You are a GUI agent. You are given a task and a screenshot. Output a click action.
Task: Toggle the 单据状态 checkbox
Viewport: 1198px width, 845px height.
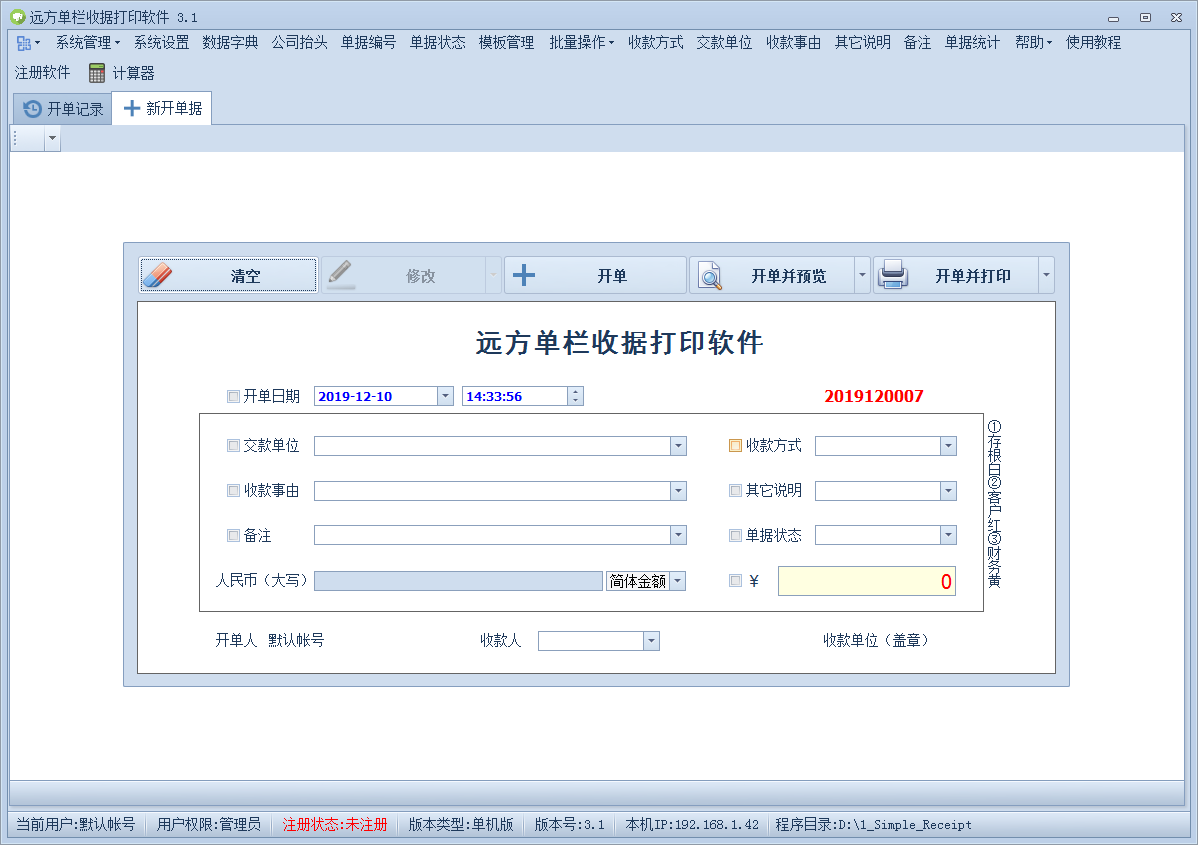pos(735,536)
